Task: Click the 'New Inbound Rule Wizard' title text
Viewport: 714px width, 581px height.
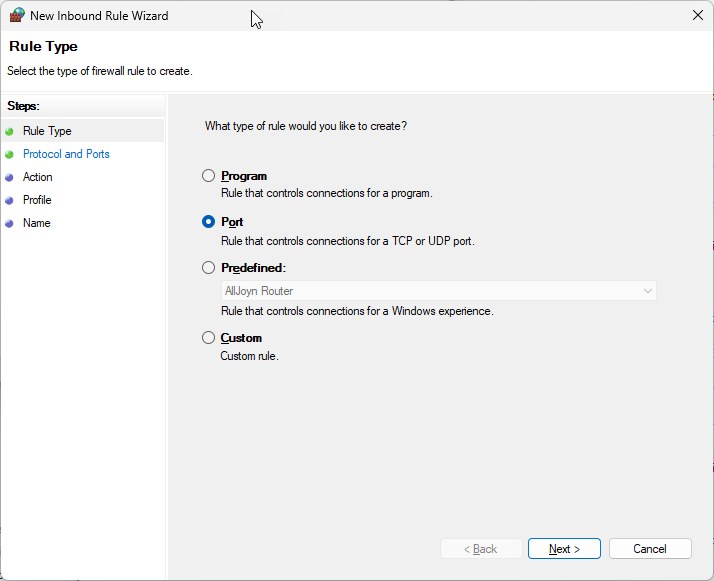Action: coord(99,16)
